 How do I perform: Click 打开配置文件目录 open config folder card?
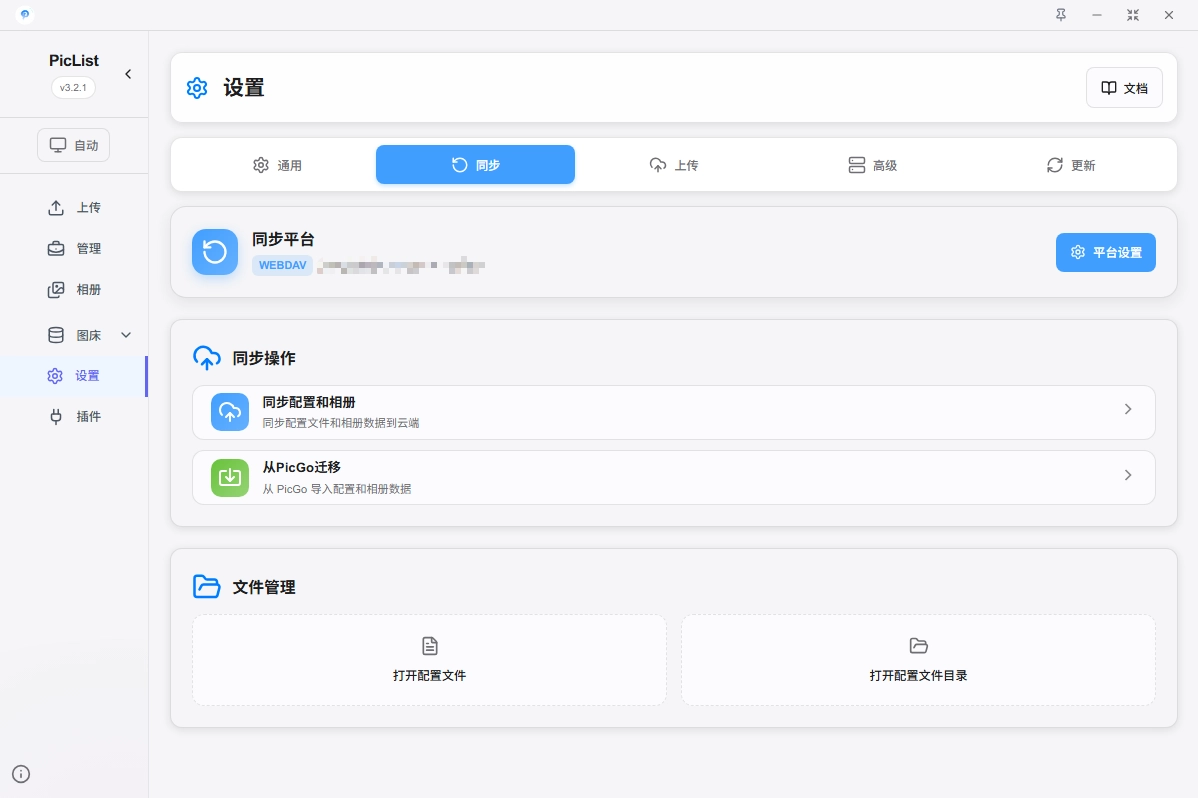click(x=918, y=660)
